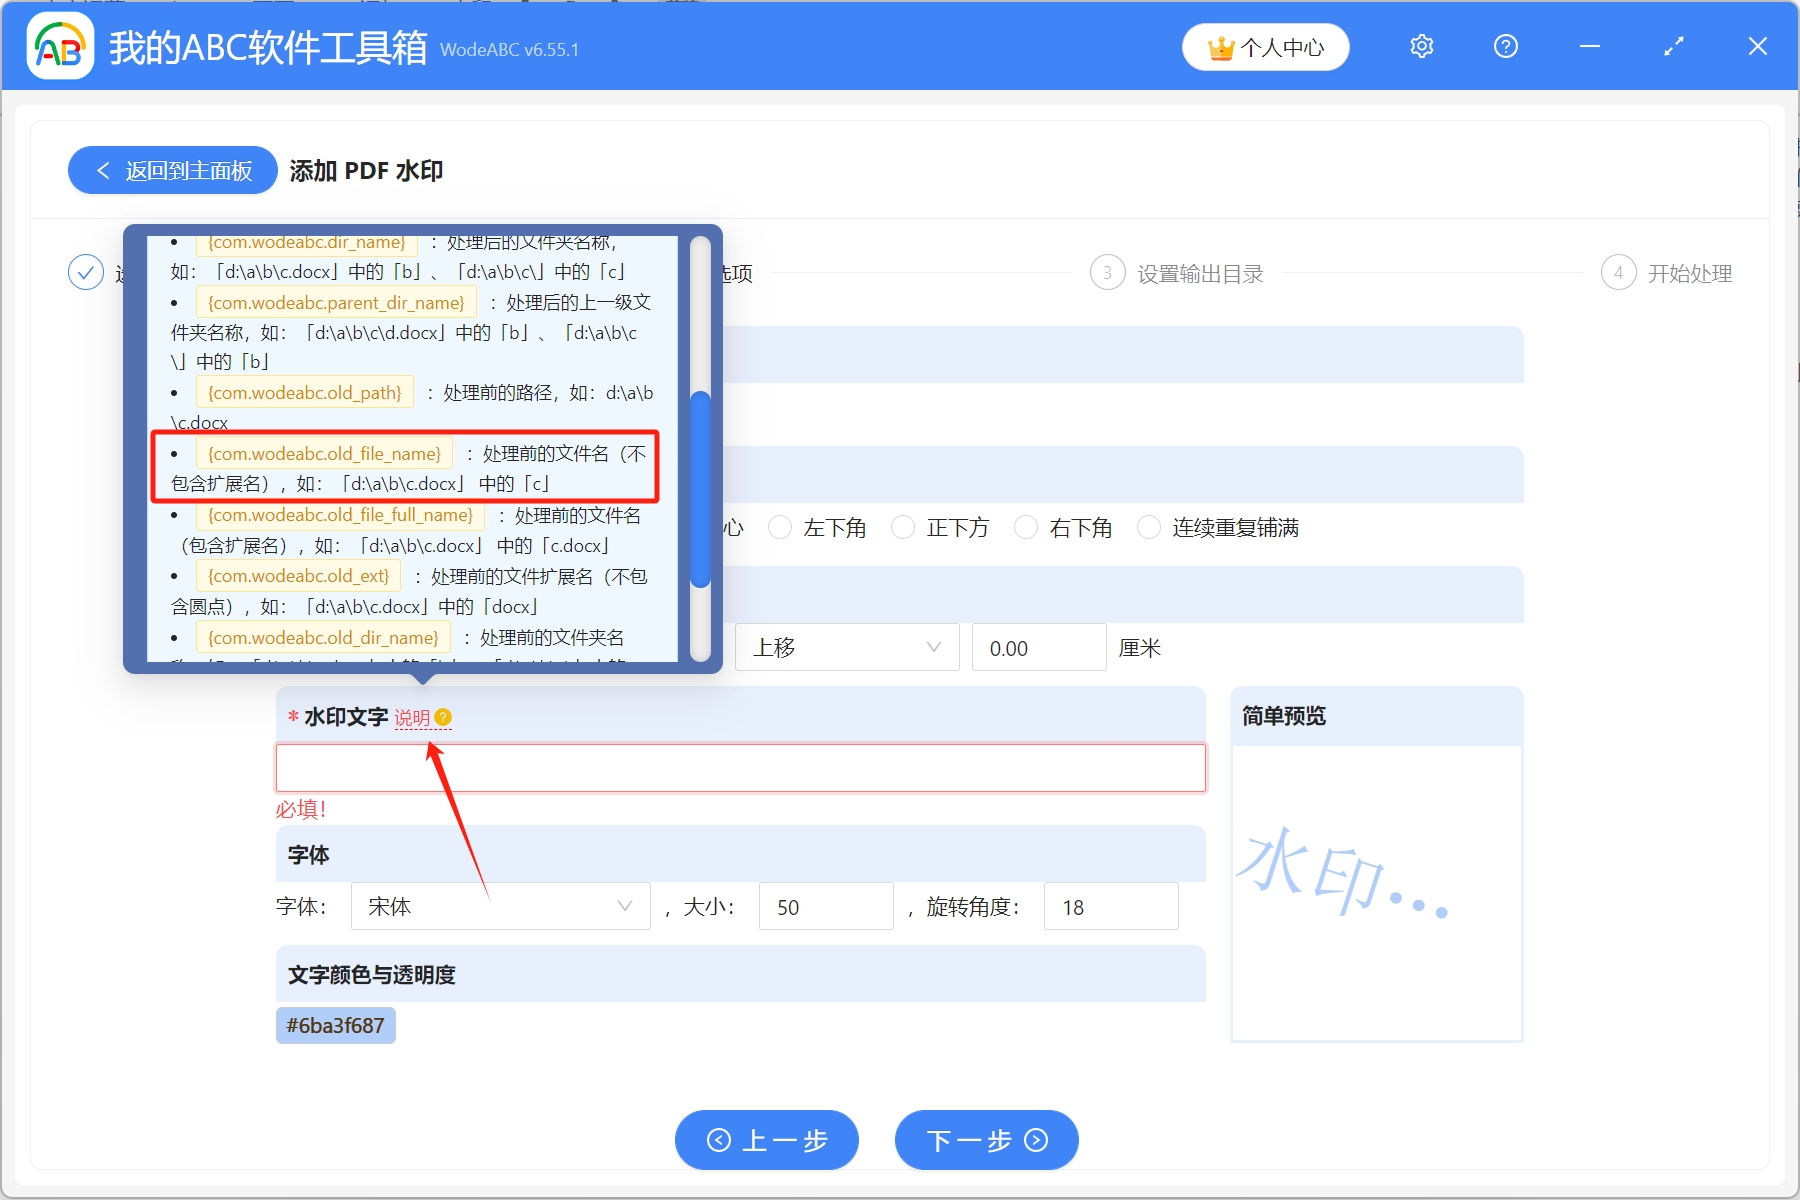Click the {com.wodeabc.old_path} variable tag
Image resolution: width=1800 pixels, height=1200 pixels.
pos(304,393)
